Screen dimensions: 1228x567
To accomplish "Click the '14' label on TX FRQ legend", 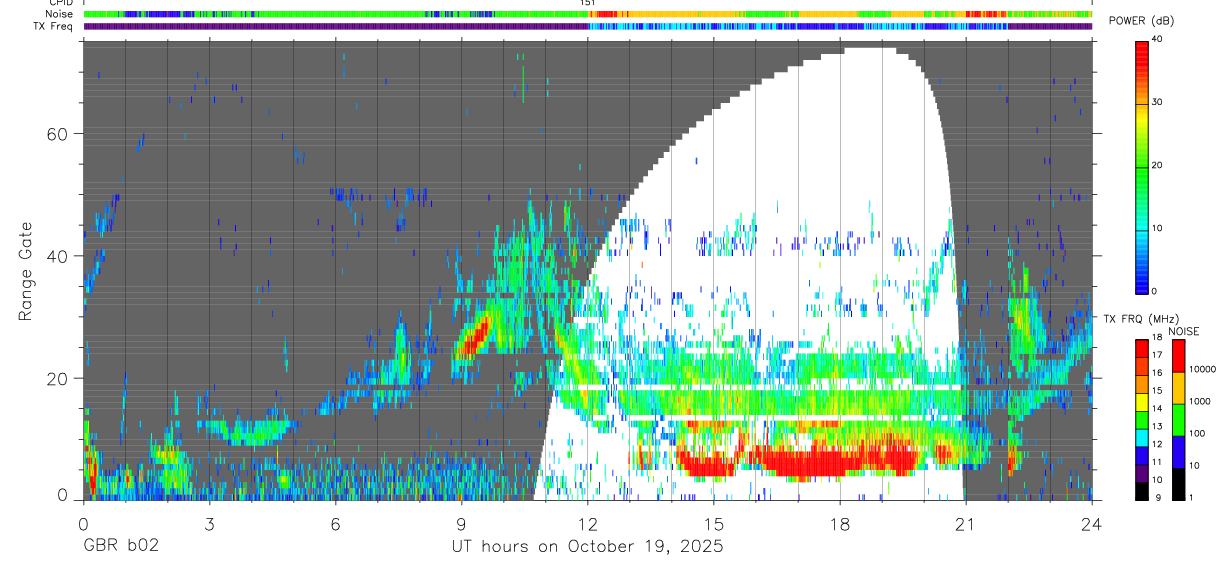I will click(1157, 409).
